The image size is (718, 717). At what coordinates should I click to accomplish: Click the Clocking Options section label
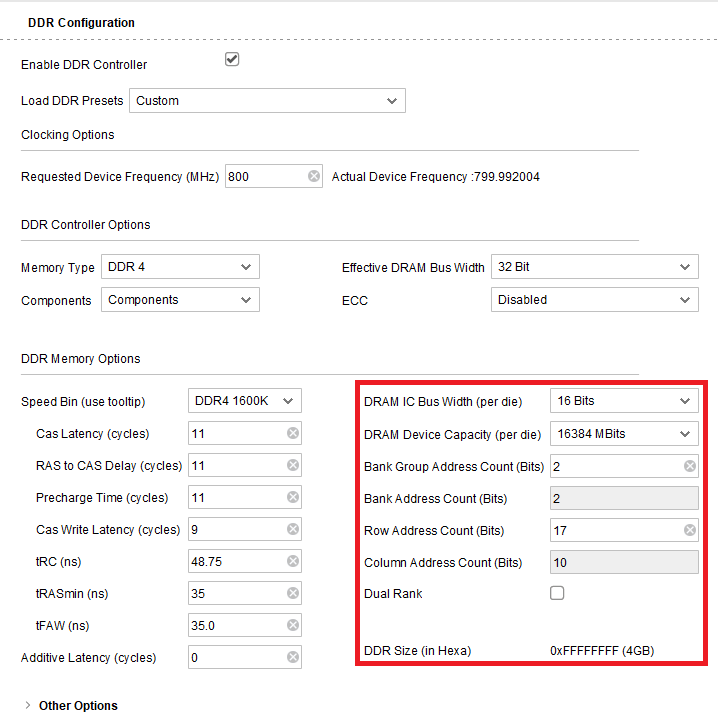tap(68, 135)
